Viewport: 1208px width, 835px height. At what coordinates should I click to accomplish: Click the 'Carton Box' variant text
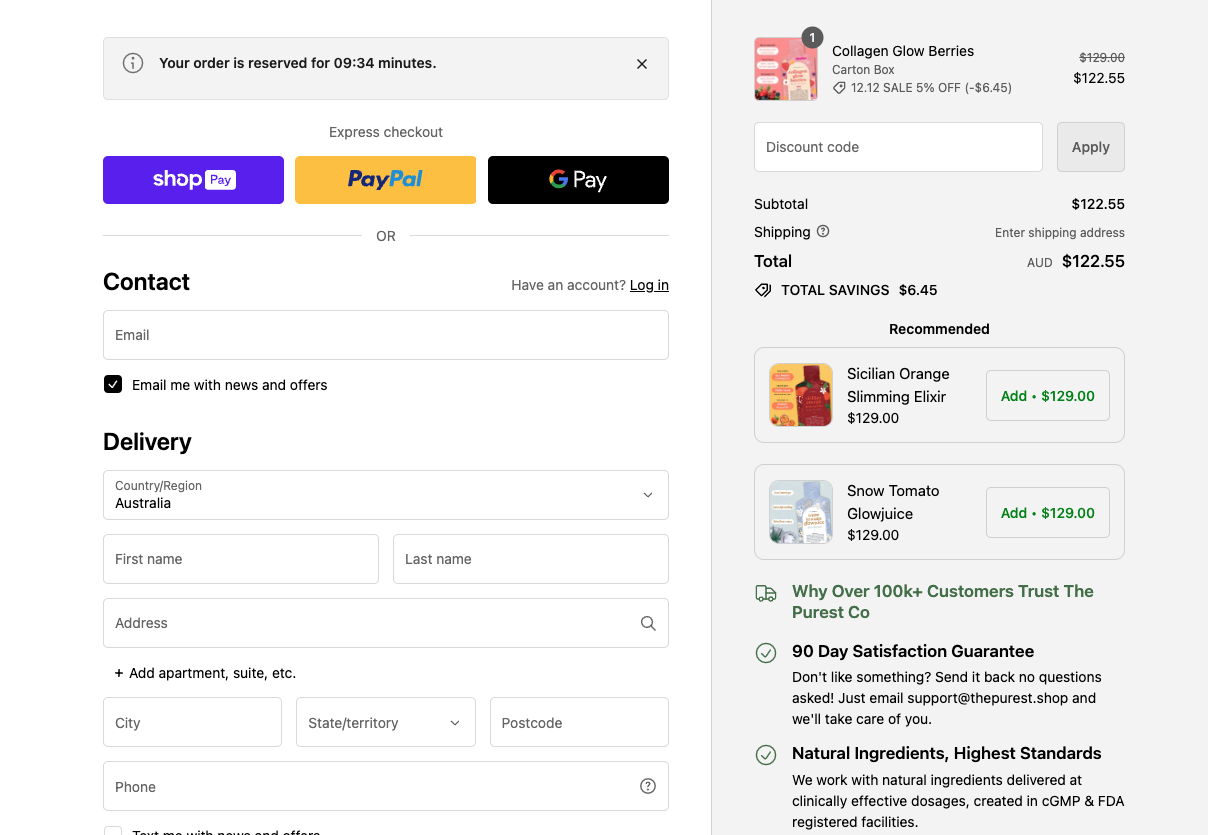click(x=863, y=70)
